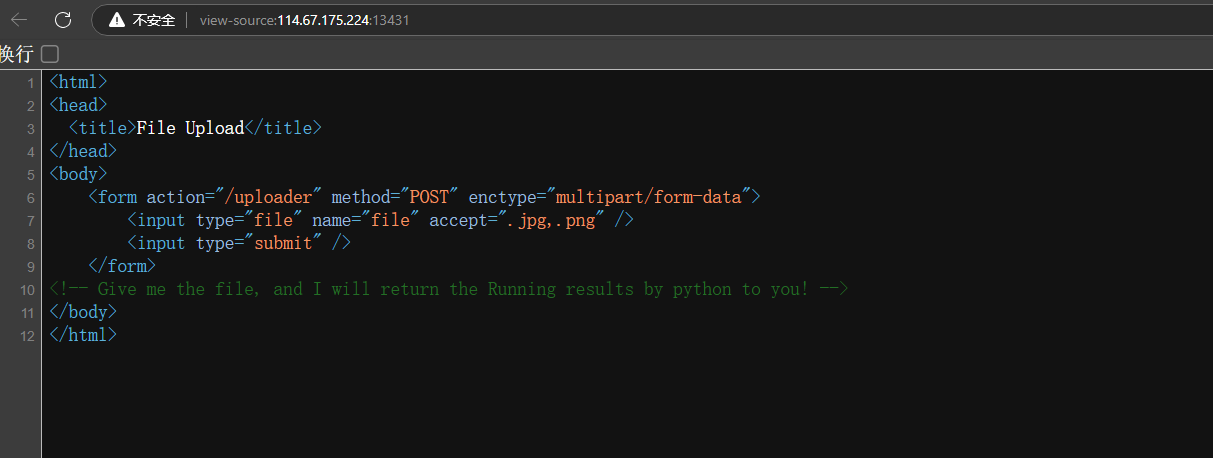Click line number 1 in the gutter
Screen dimensions: 1213x458
[x=31, y=83]
